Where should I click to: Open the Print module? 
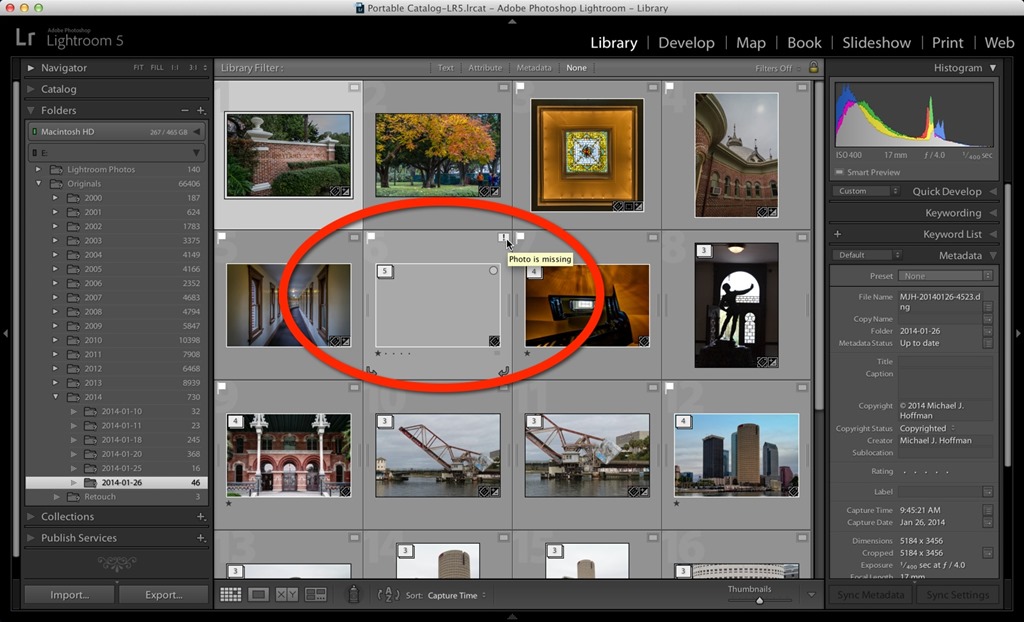coord(947,43)
